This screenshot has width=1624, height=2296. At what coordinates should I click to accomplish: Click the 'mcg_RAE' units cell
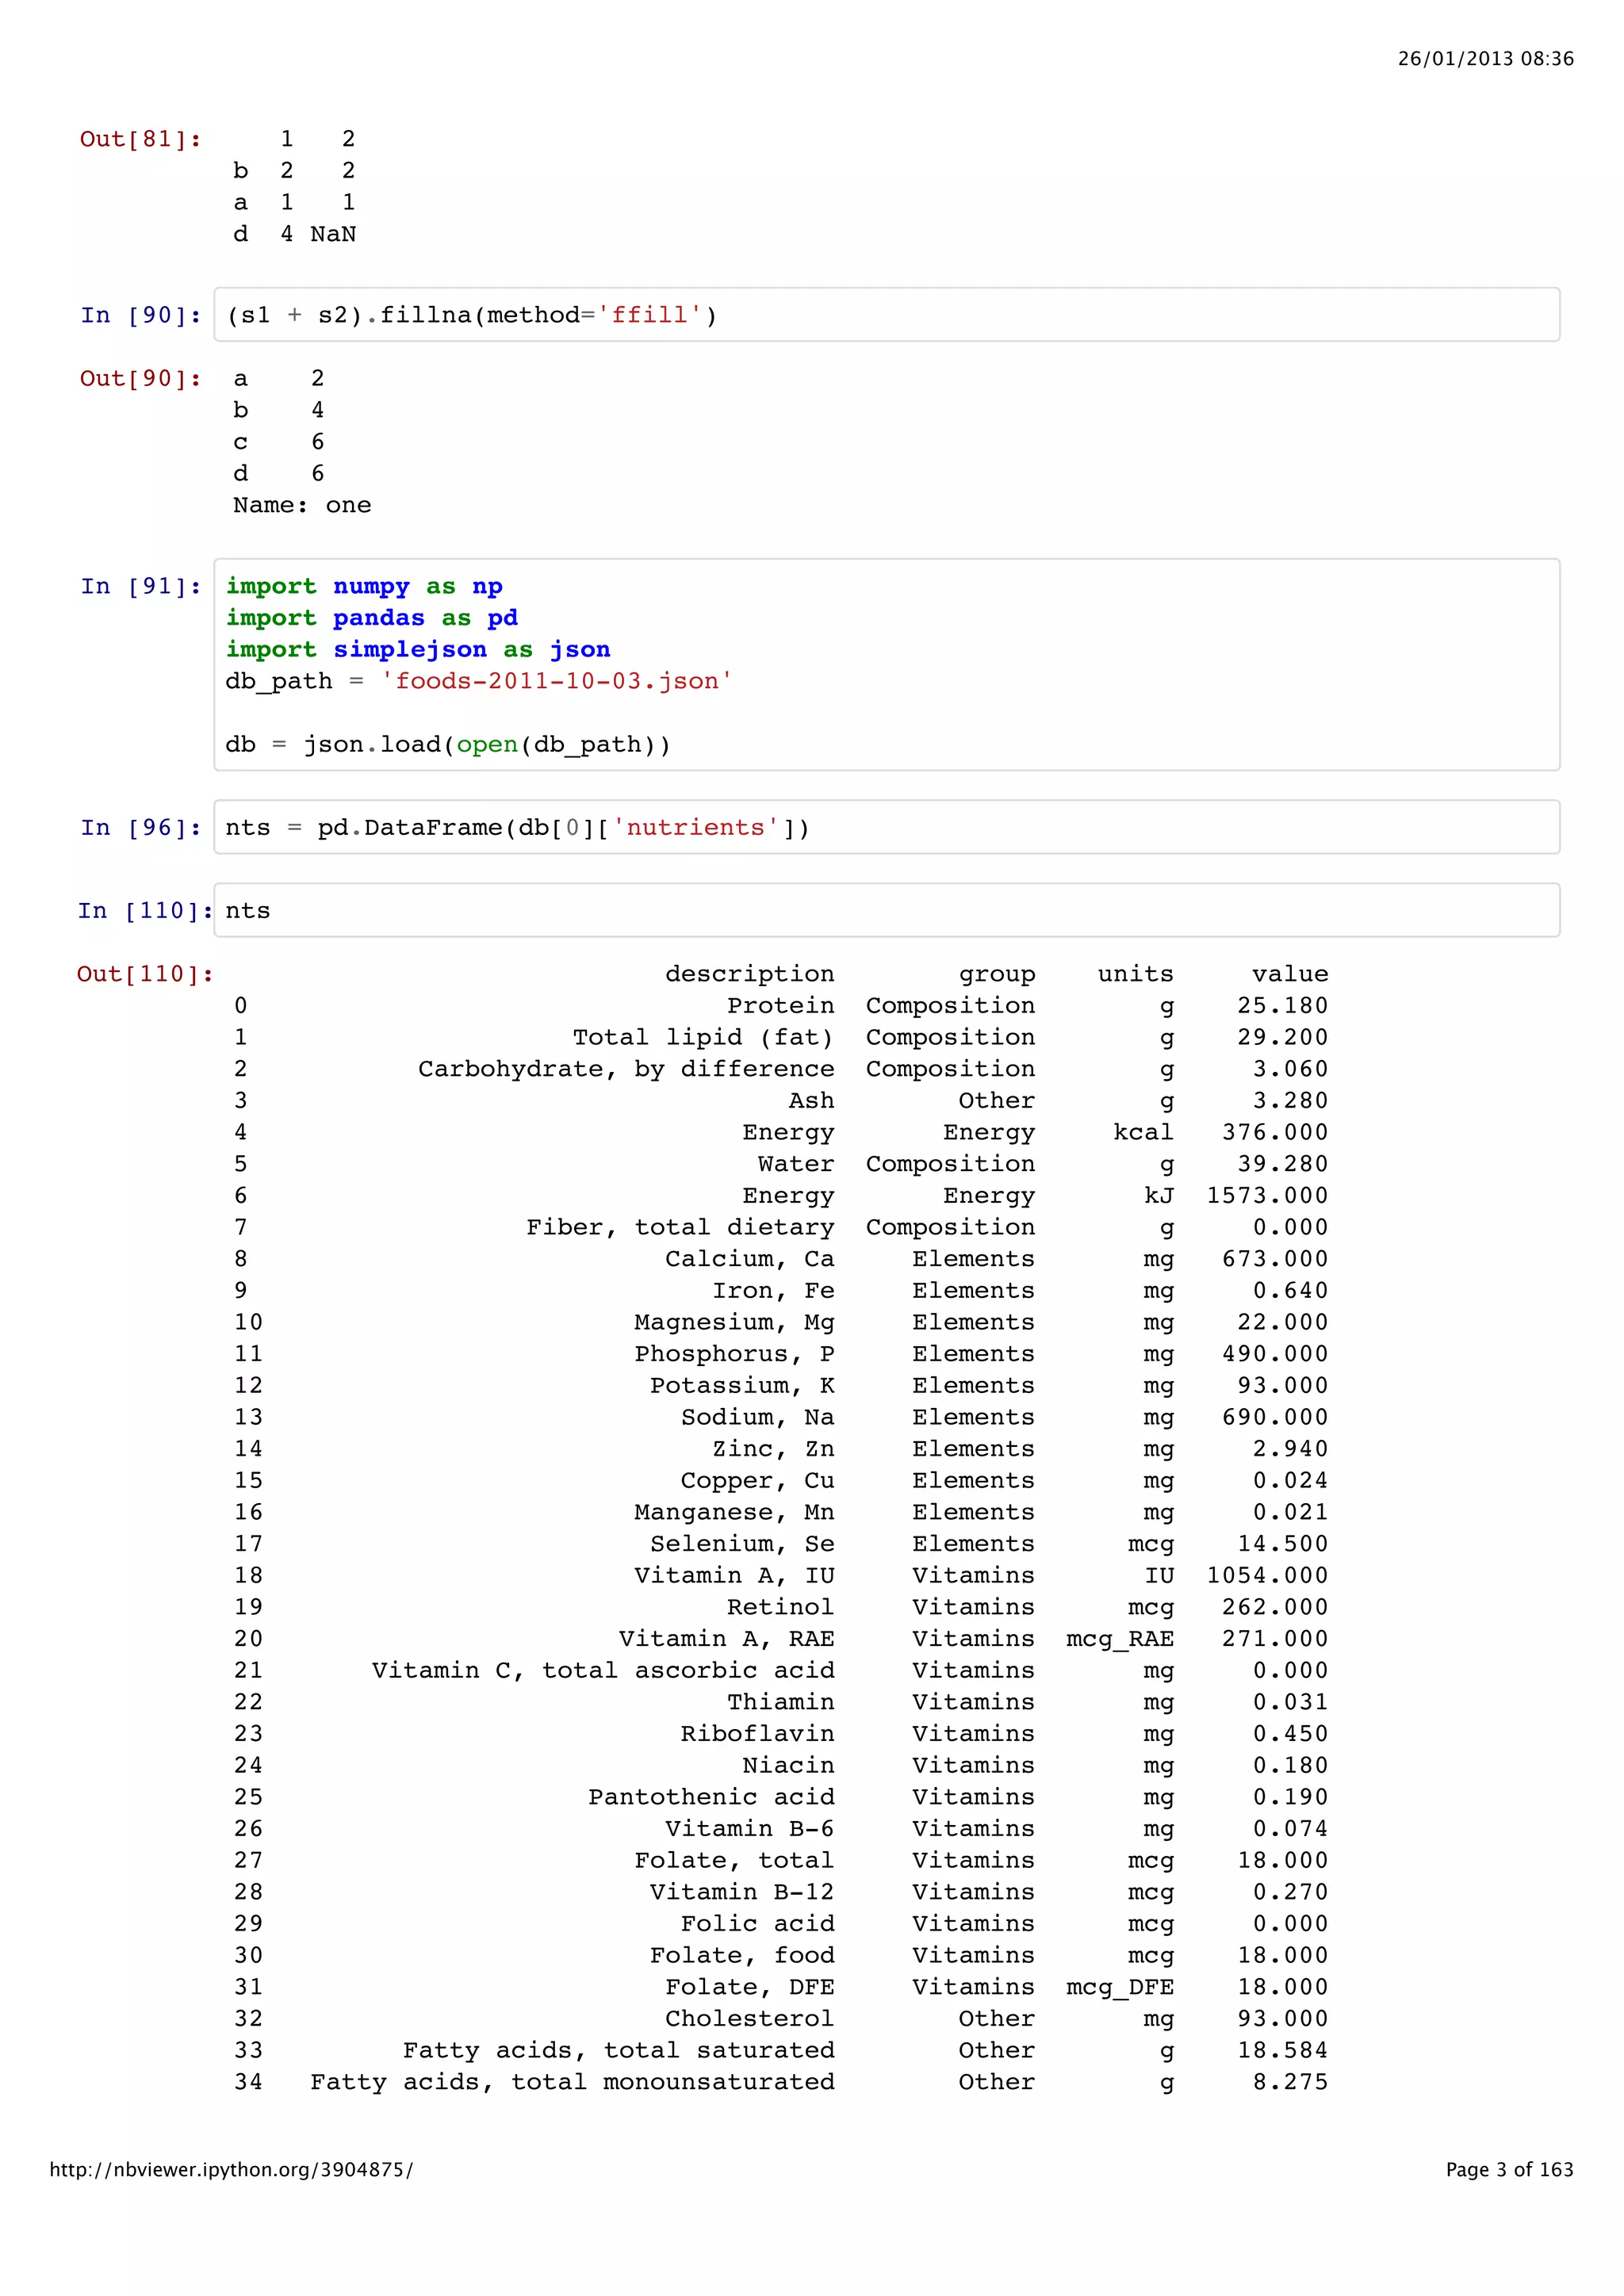(1120, 1639)
